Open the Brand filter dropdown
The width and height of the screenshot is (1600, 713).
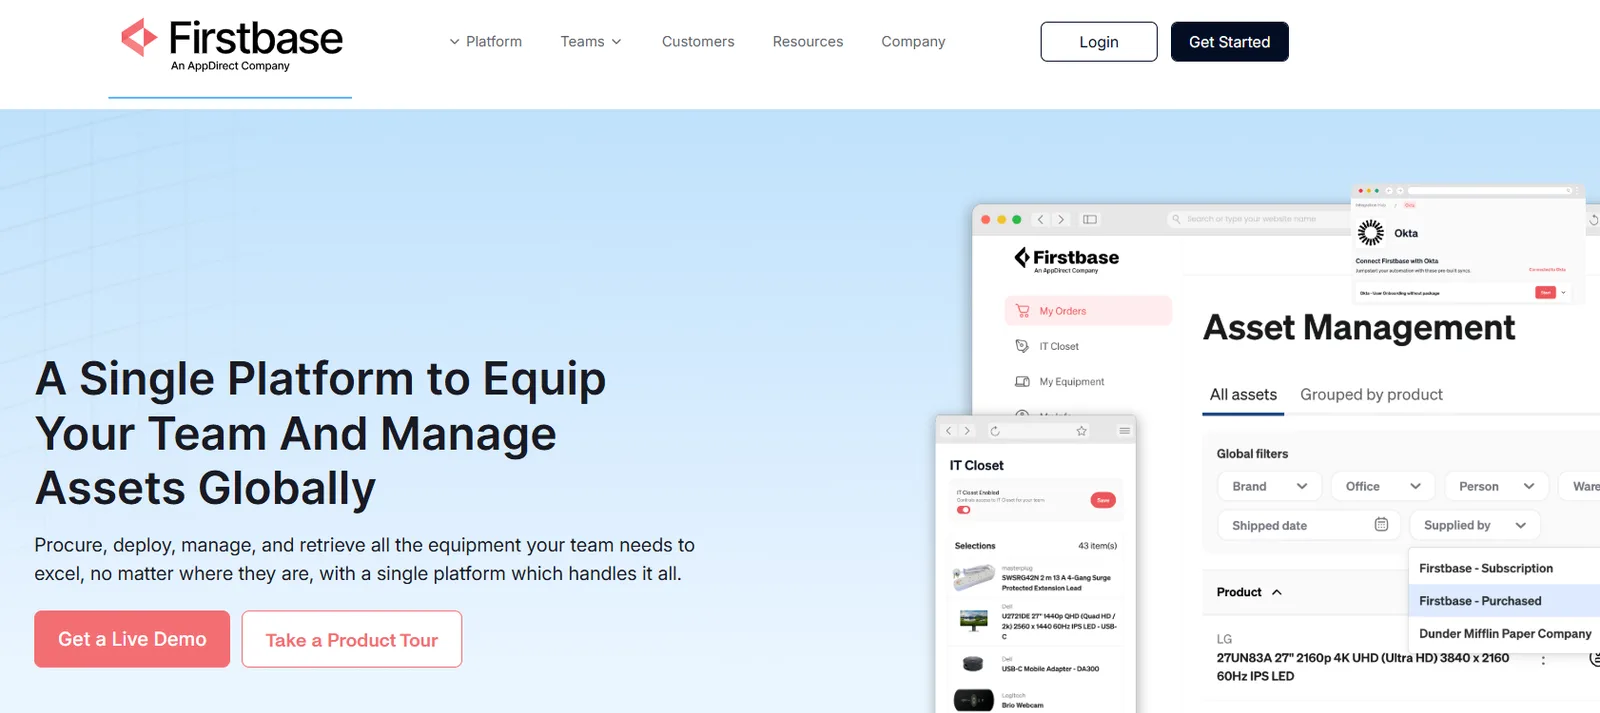pyautogui.click(x=1270, y=486)
